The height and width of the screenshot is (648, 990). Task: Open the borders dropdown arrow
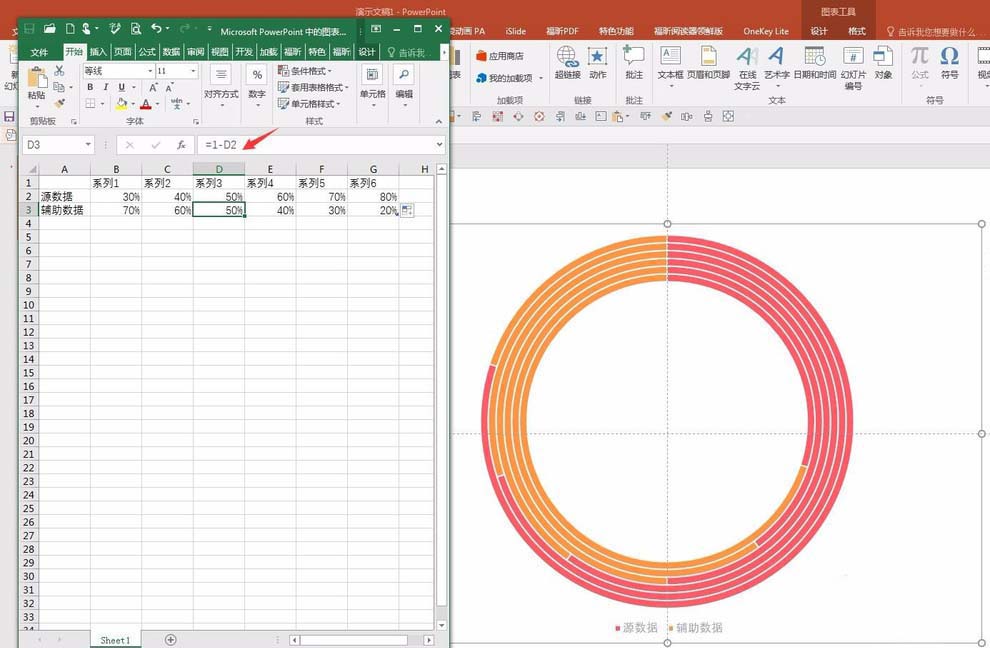[102, 104]
